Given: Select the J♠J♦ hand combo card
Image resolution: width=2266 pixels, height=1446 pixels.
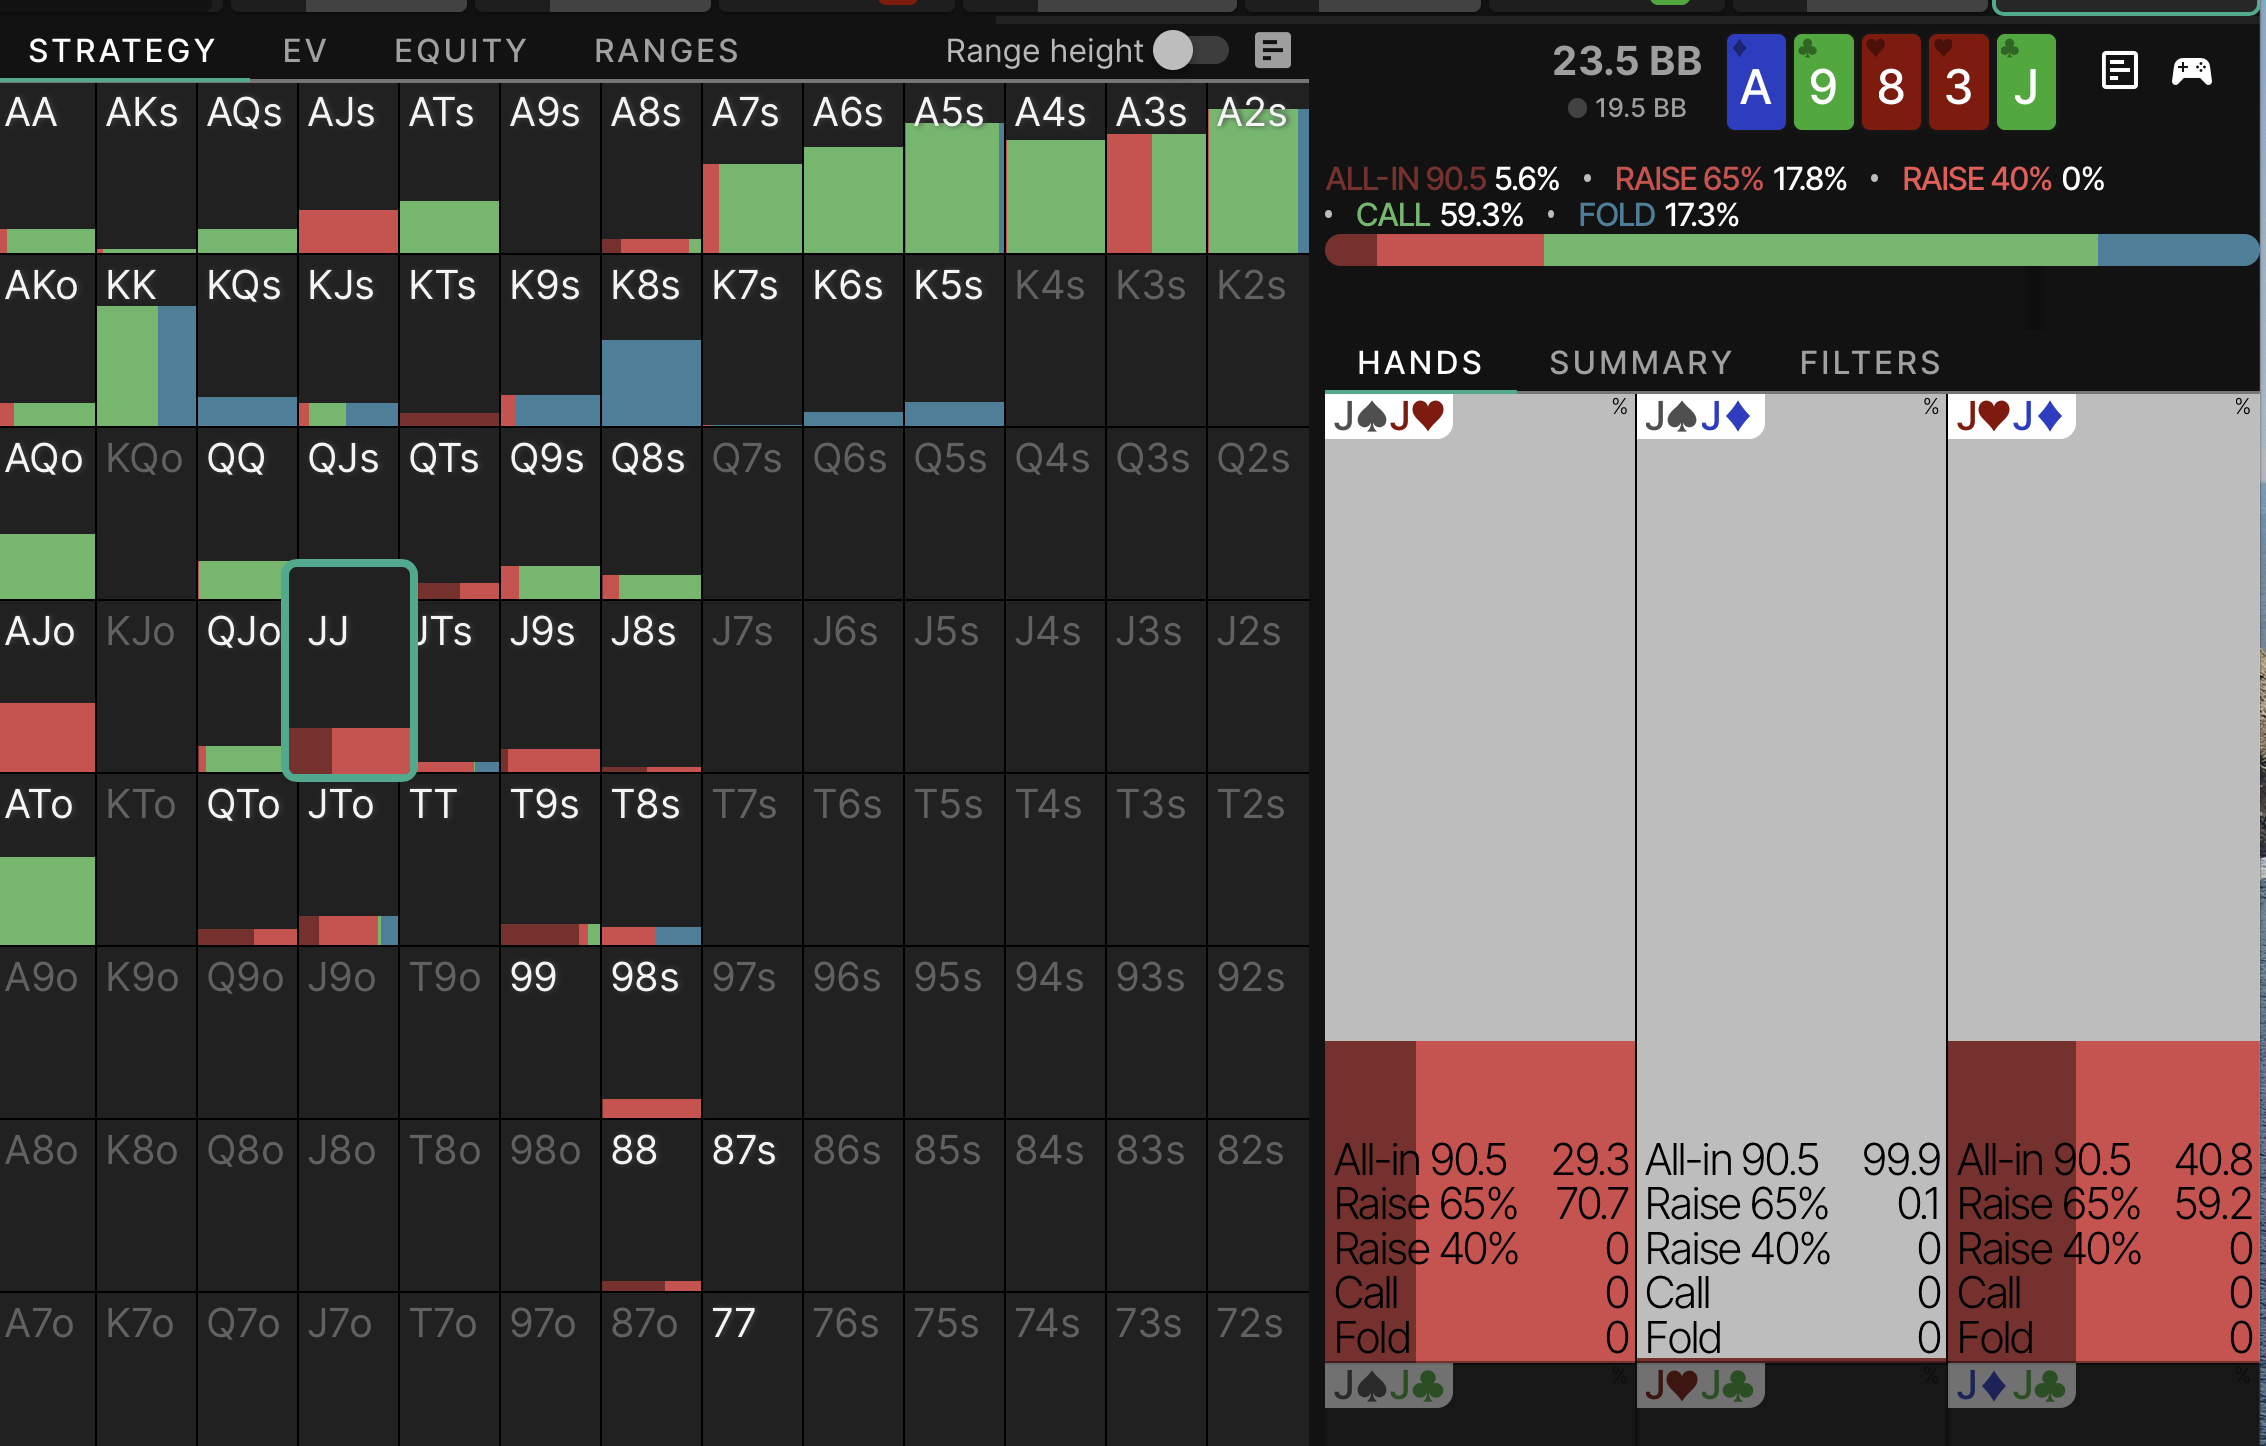Looking at the screenshot, I should [x=1791, y=877].
